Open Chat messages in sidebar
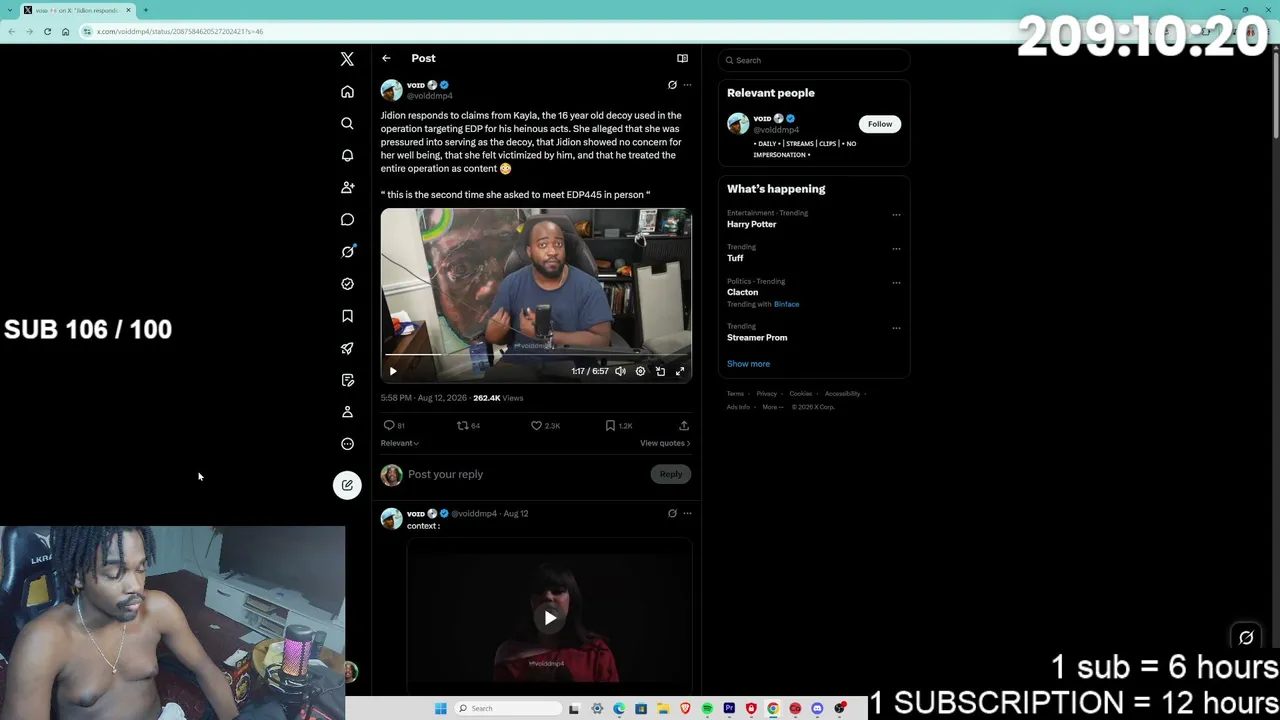The image size is (1280, 720). [347, 220]
